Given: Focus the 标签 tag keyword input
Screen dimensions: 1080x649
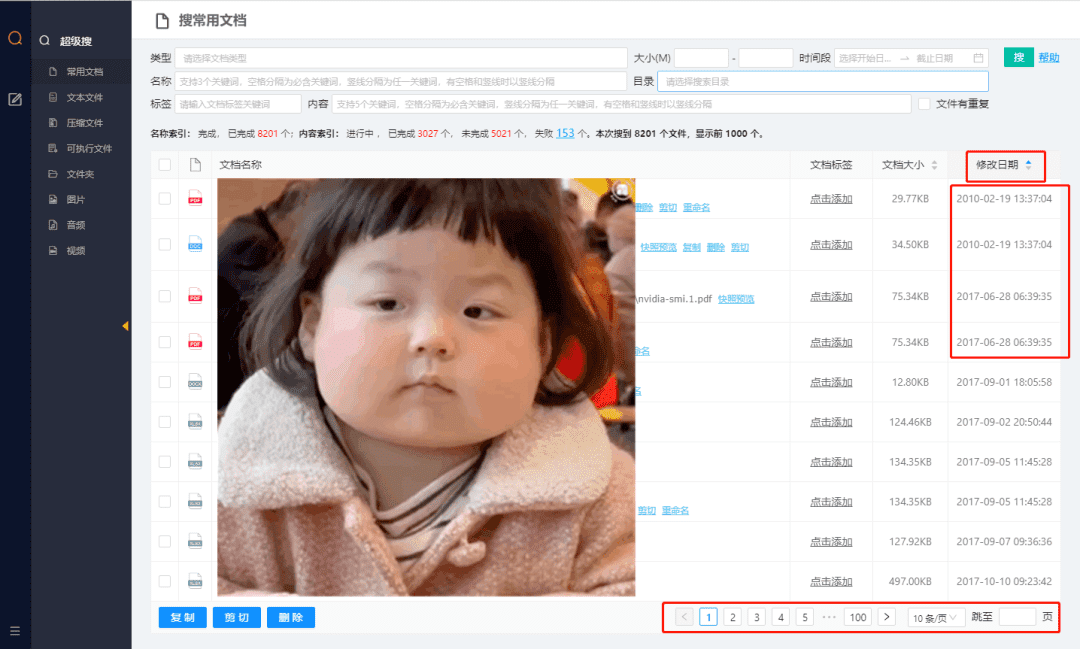Looking at the screenshot, I should coord(238,104).
